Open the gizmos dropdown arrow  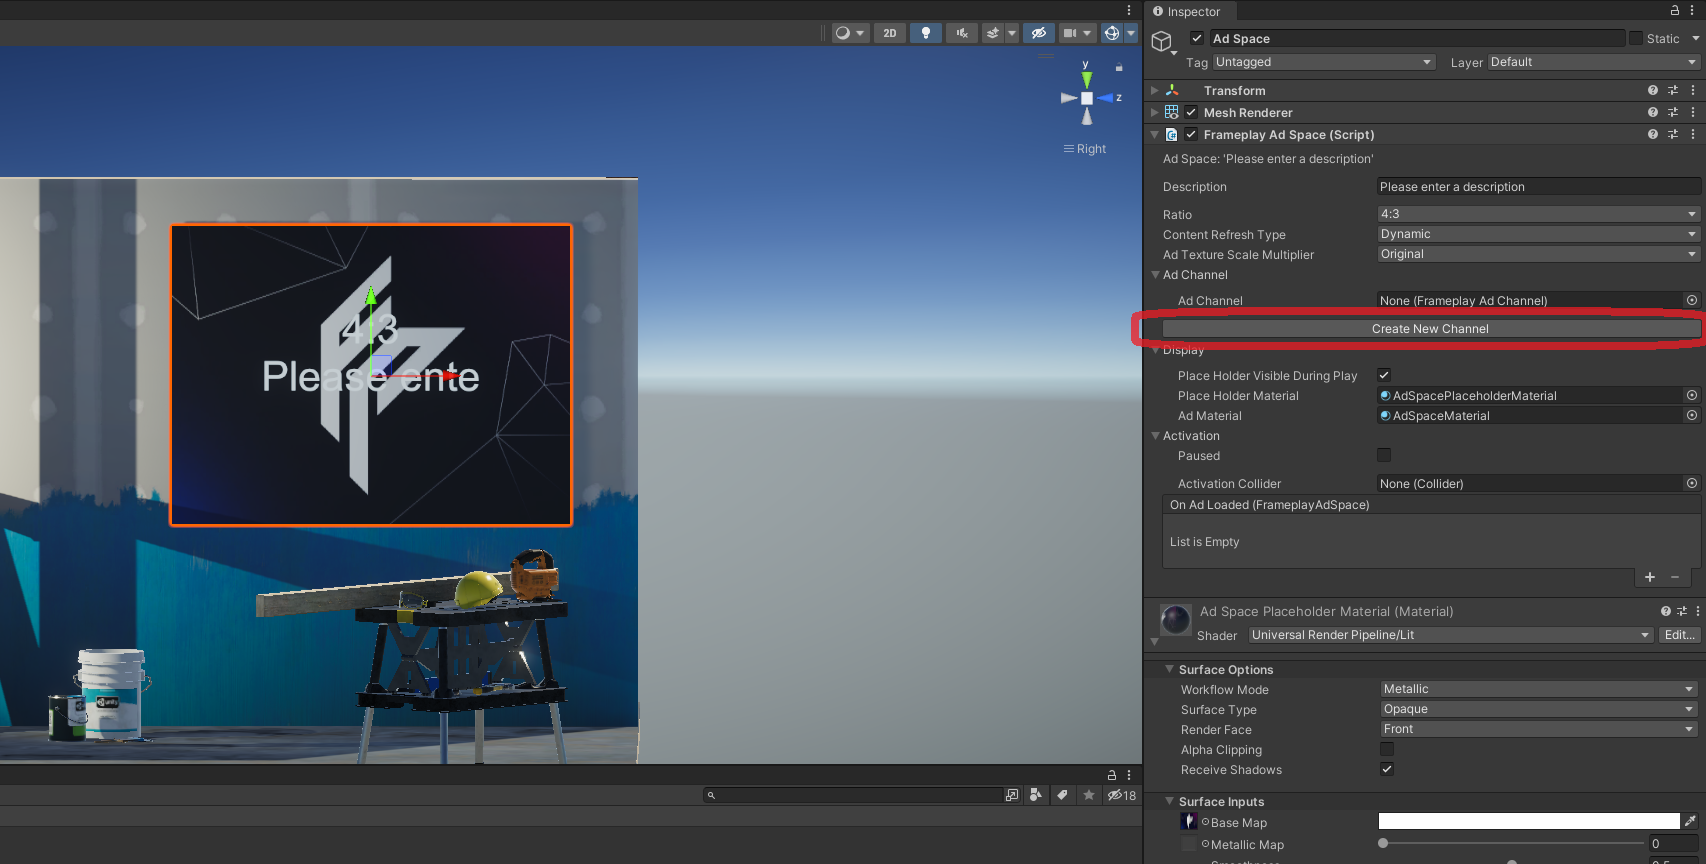click(x=1131, y=33)
